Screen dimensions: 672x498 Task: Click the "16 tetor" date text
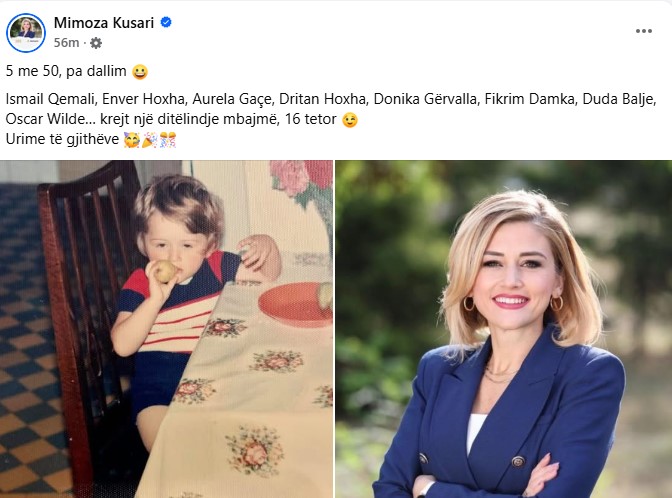pos(310,119)
